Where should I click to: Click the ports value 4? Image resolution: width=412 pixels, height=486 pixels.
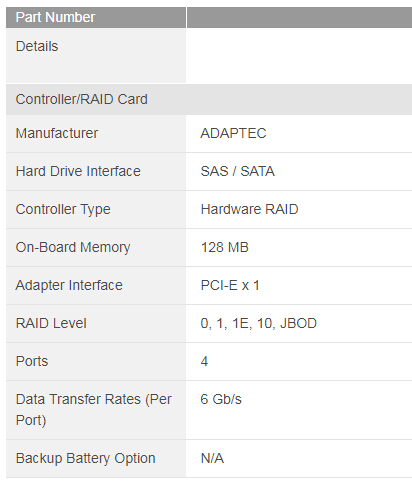click(x=204, y=361)
